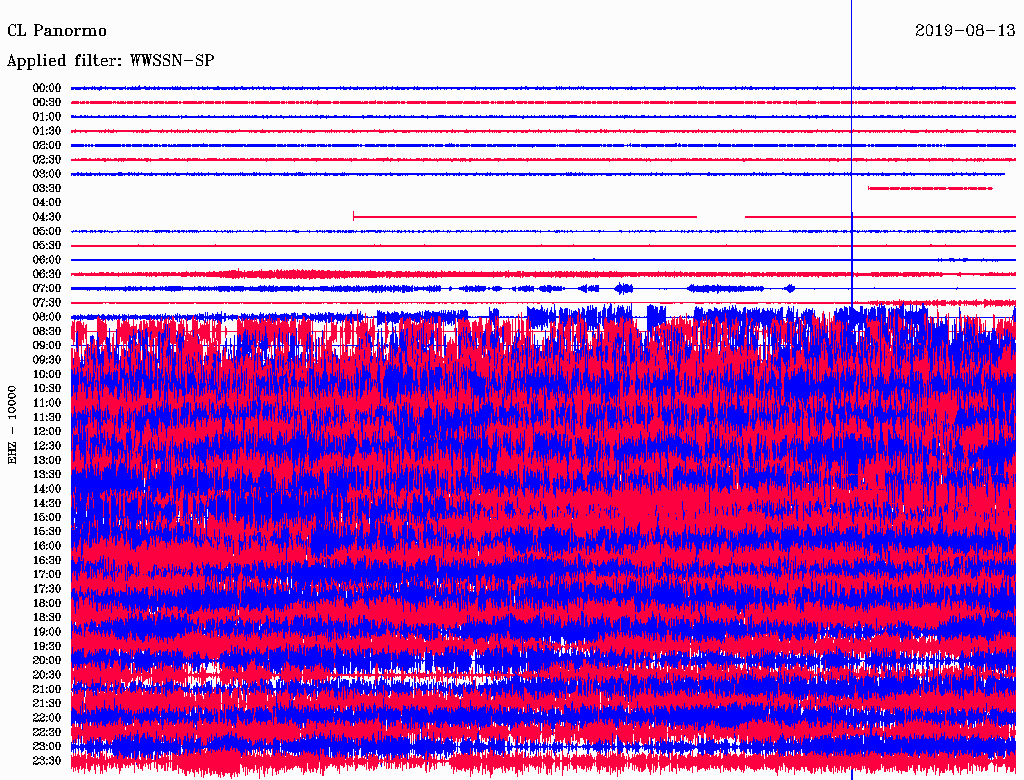Select the 11:30 time label
Image resolution: width=1024 pixels, height=780 pixels.
click(x=47, y=417)
